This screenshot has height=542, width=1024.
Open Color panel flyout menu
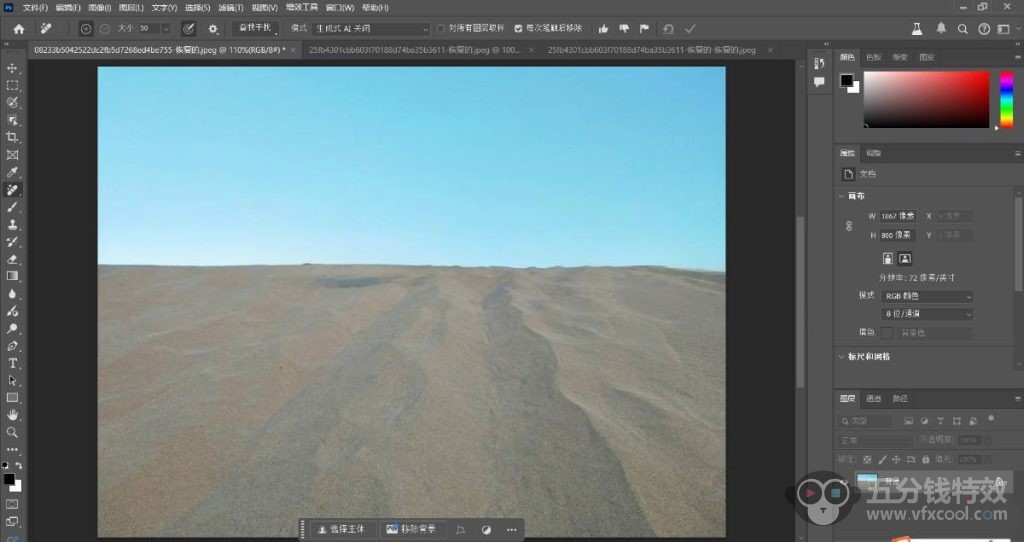point(1017,57)
